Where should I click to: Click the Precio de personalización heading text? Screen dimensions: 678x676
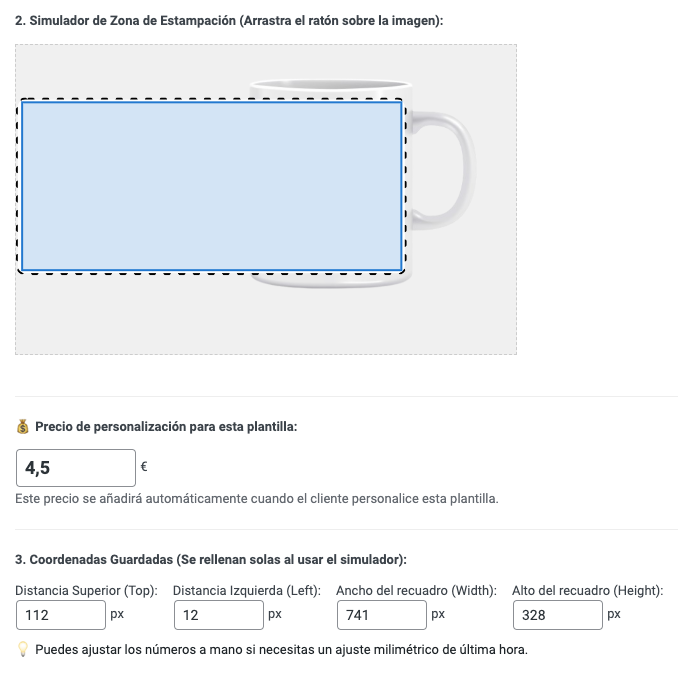(x=166, y=427)
